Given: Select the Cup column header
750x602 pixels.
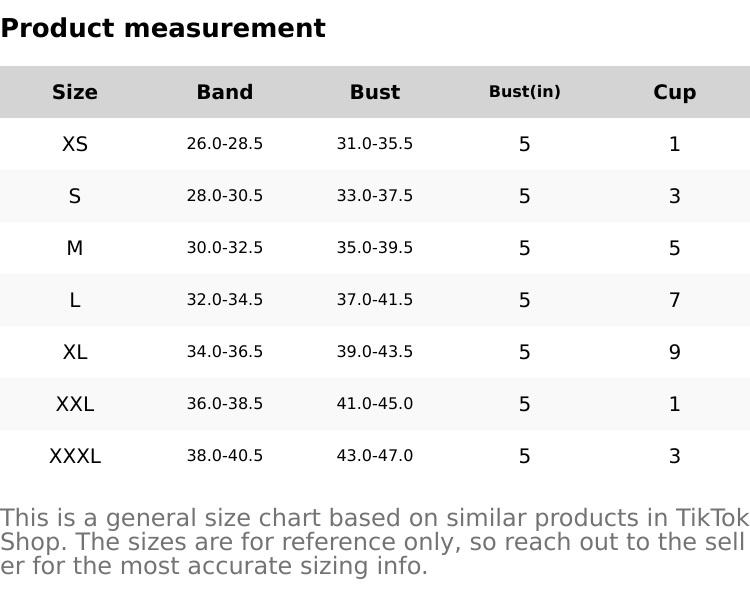Looking at the screenshot, I should (x=675, y=92).
